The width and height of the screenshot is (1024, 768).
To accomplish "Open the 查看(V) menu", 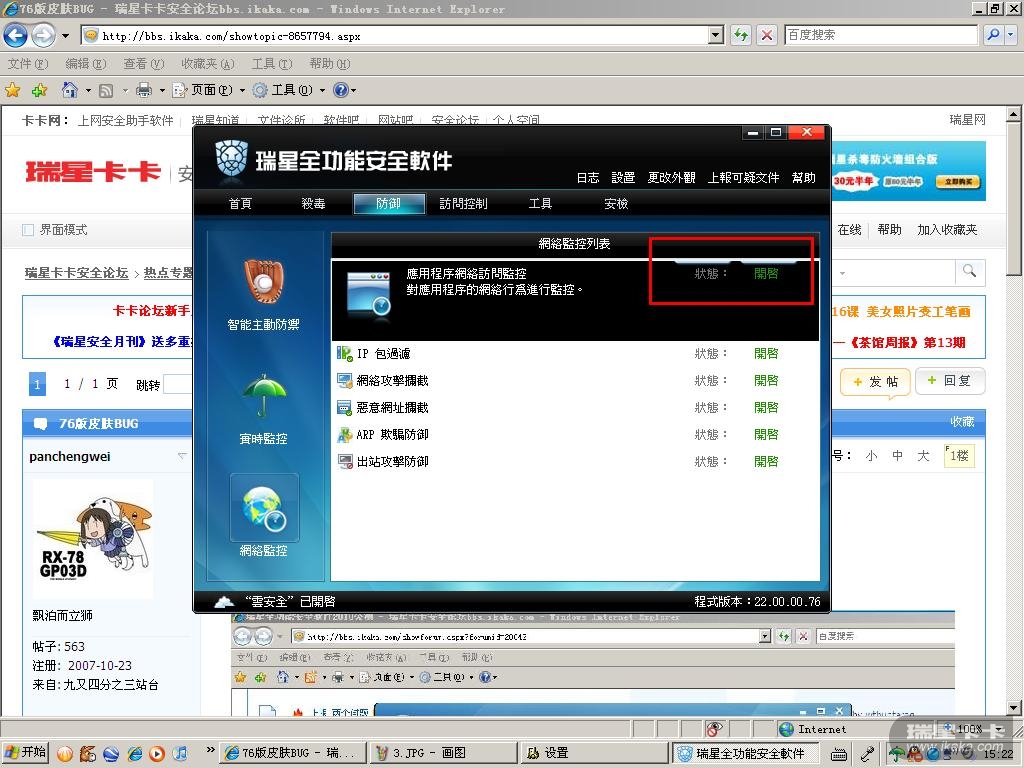I will tap(144, 63).
